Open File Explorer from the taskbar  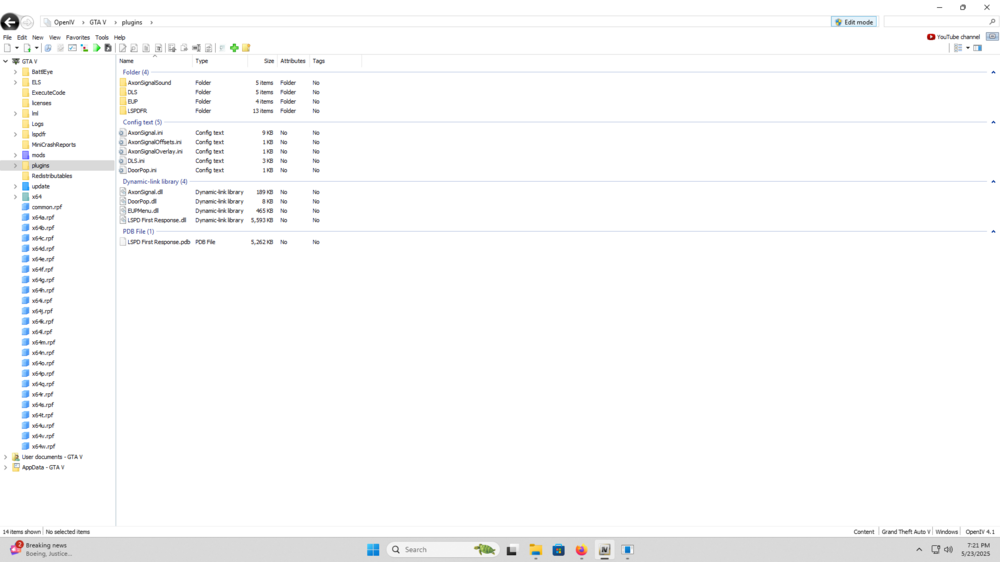tap(536, 549)
